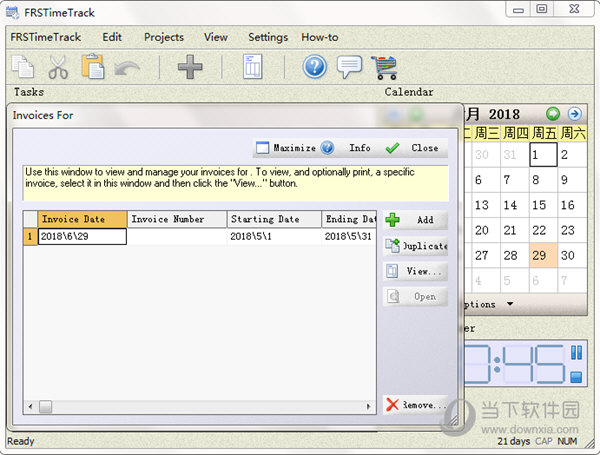Select row header number 1
The image size is (600, 455).
click(x=30, y=236)
